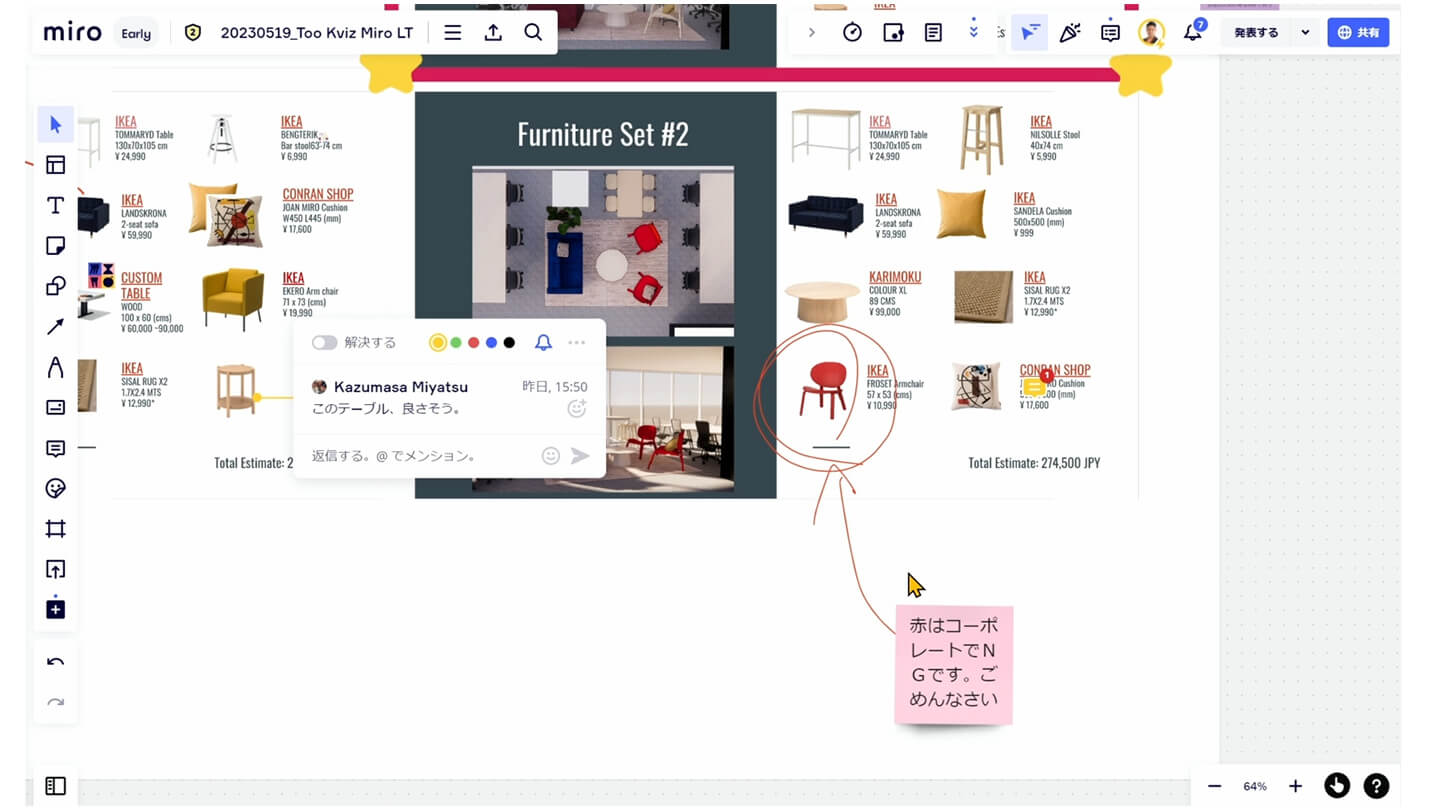Search the board with magnifier icon
1440x810 pixels.
(533, 32)
